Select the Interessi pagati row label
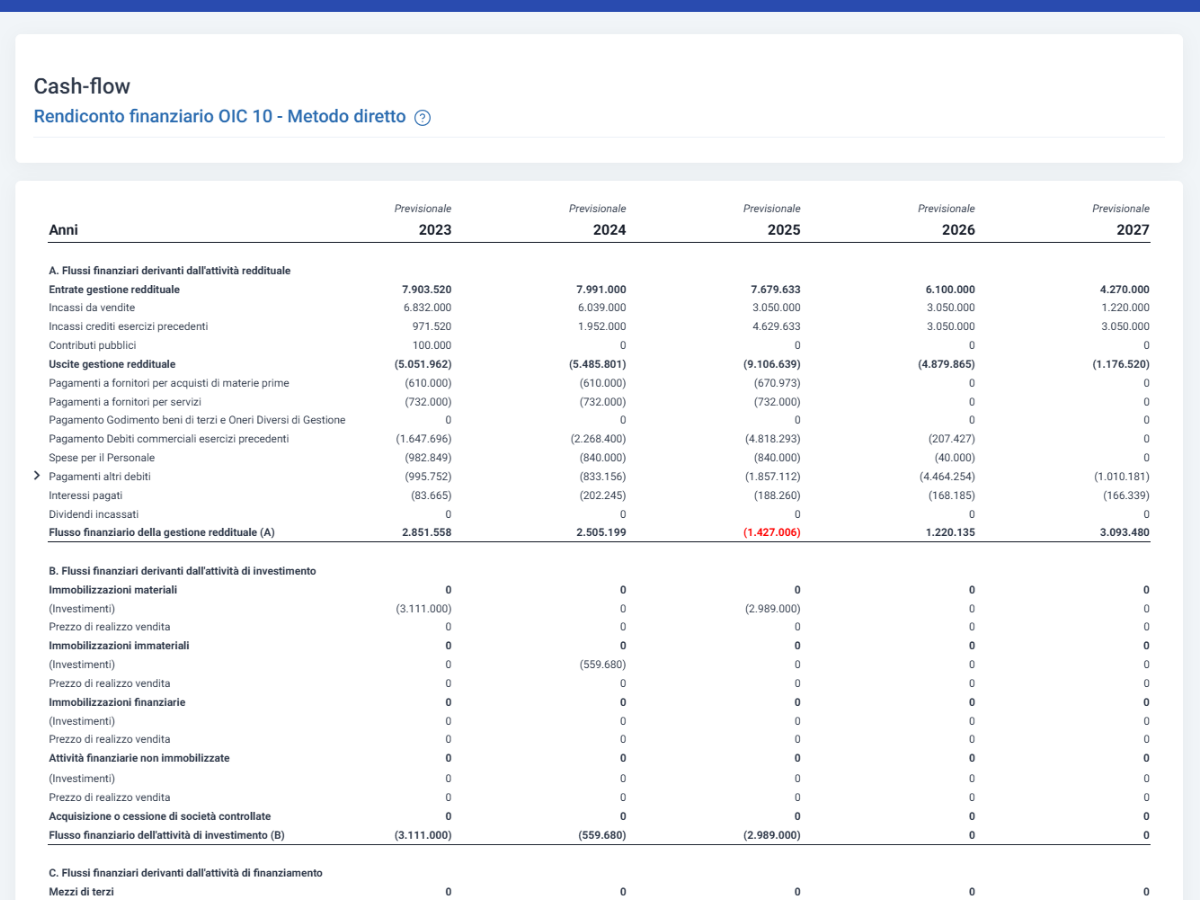1200x900 pixels. pos(86,495)
